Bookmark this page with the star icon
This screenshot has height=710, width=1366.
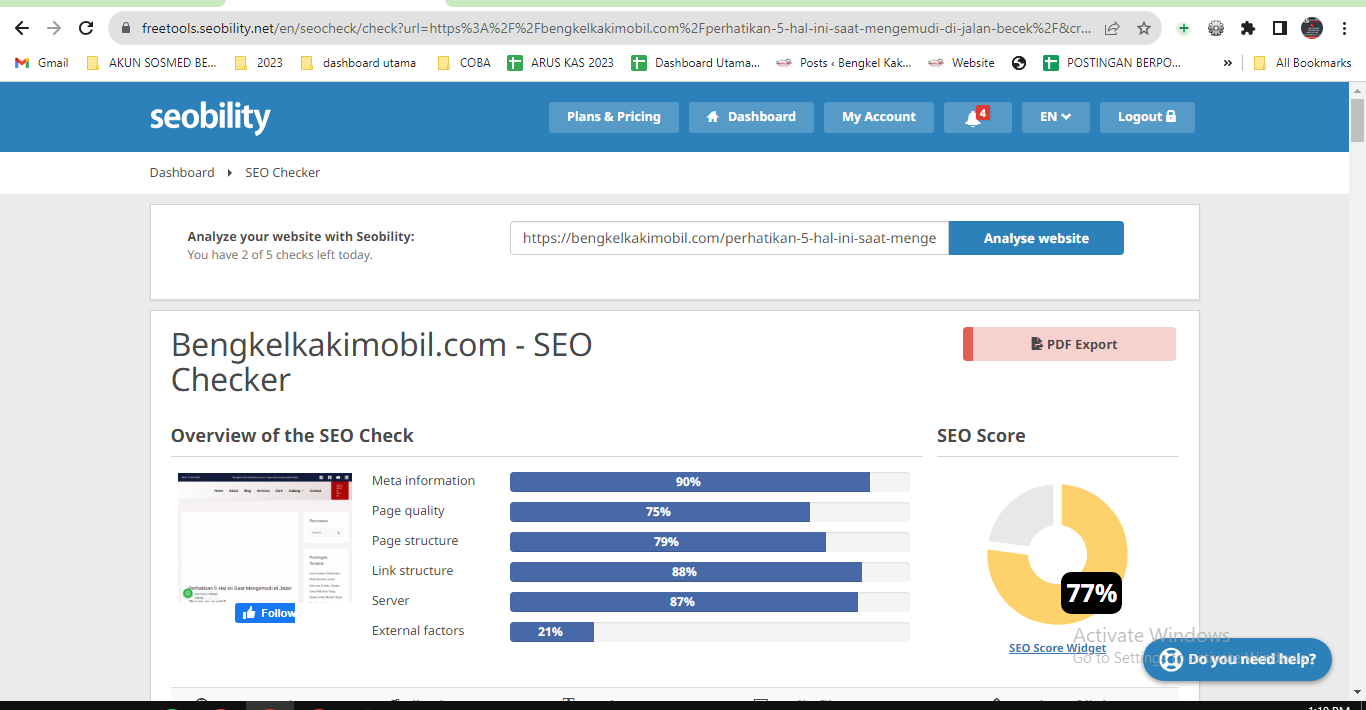pos(1144,28)
